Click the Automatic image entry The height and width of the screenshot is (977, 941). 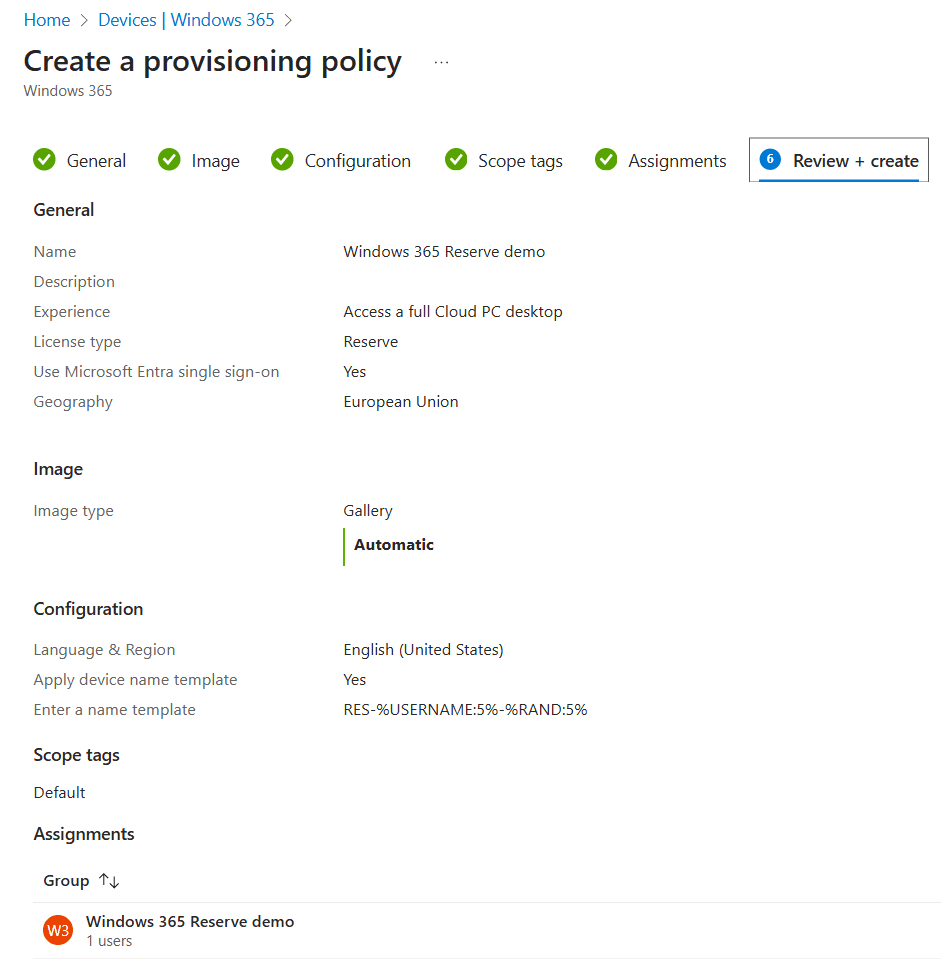[x=394, y=545]
